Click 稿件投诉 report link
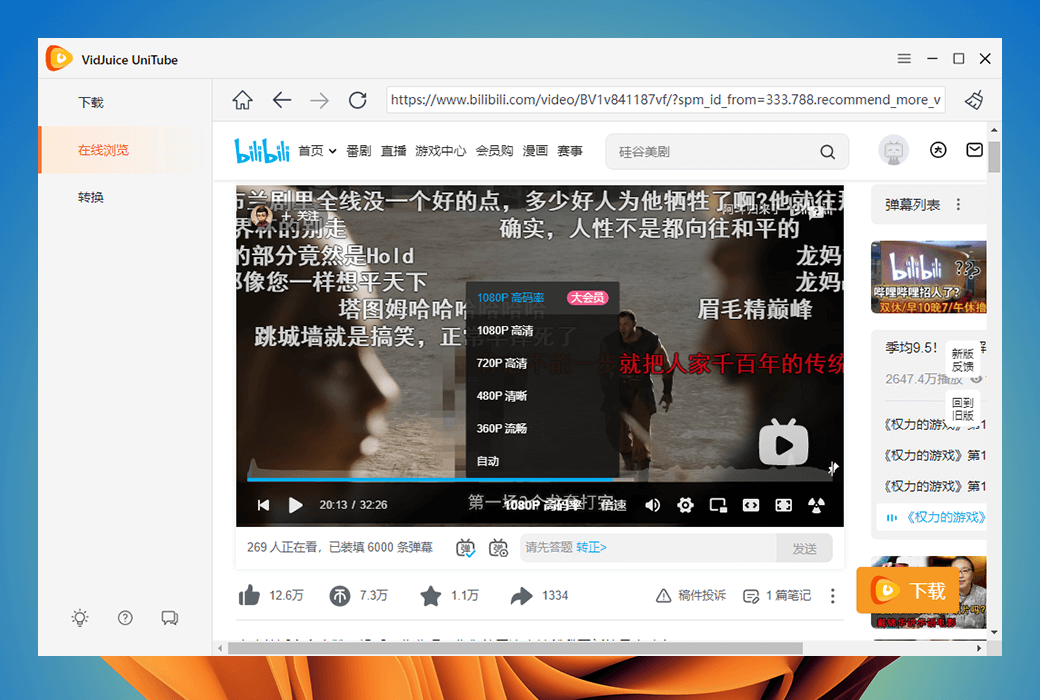1040x700 pixels. pyautogui.click(x=690, y=595)
